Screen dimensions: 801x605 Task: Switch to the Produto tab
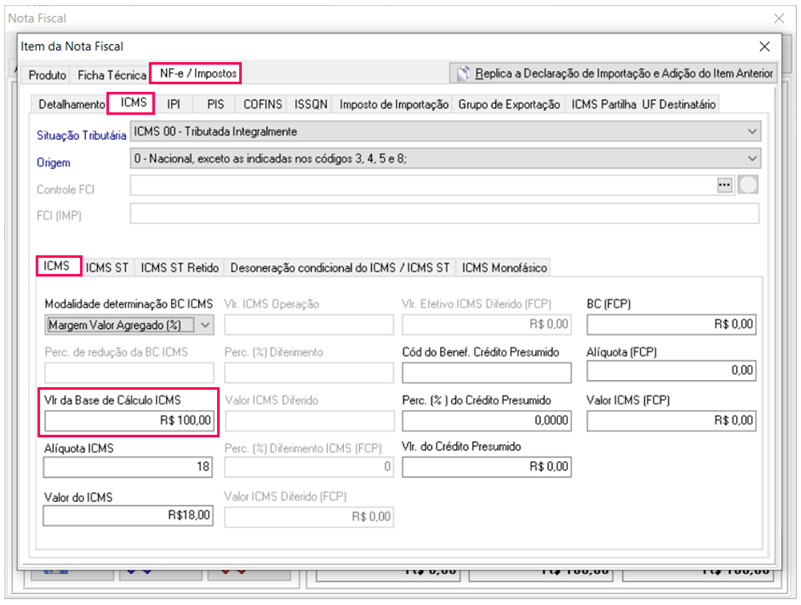pyautogui.click(x=47, y=75)
